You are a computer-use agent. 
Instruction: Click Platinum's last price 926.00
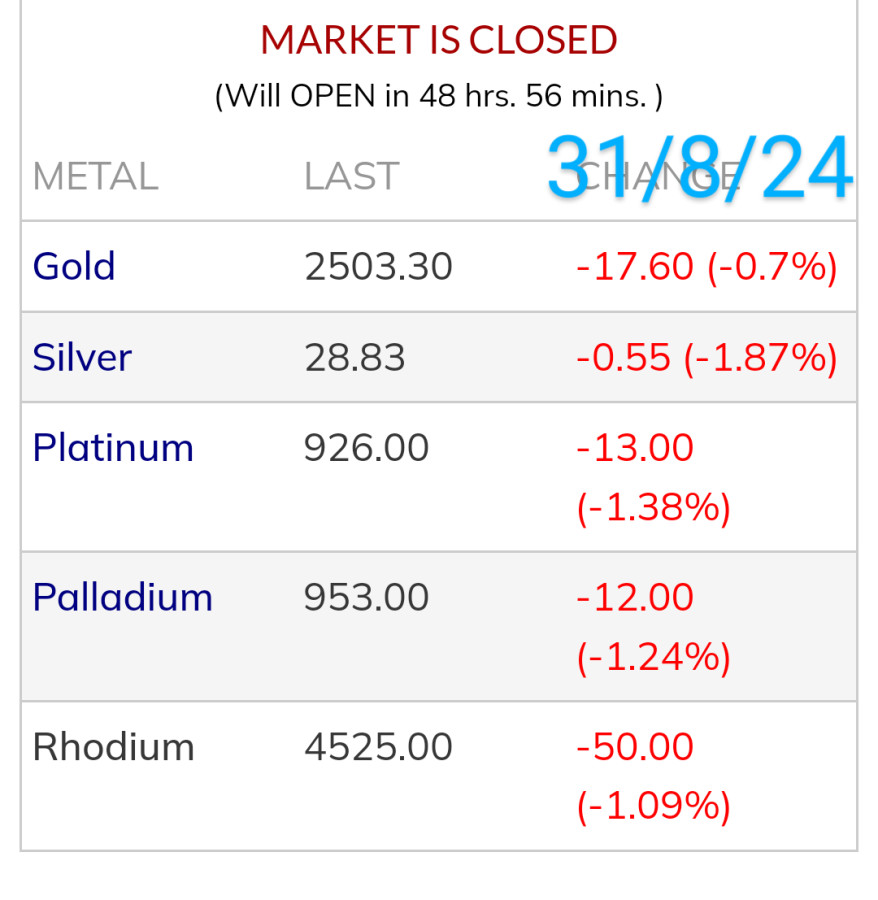pyautogui.click(x=366, y=447)
